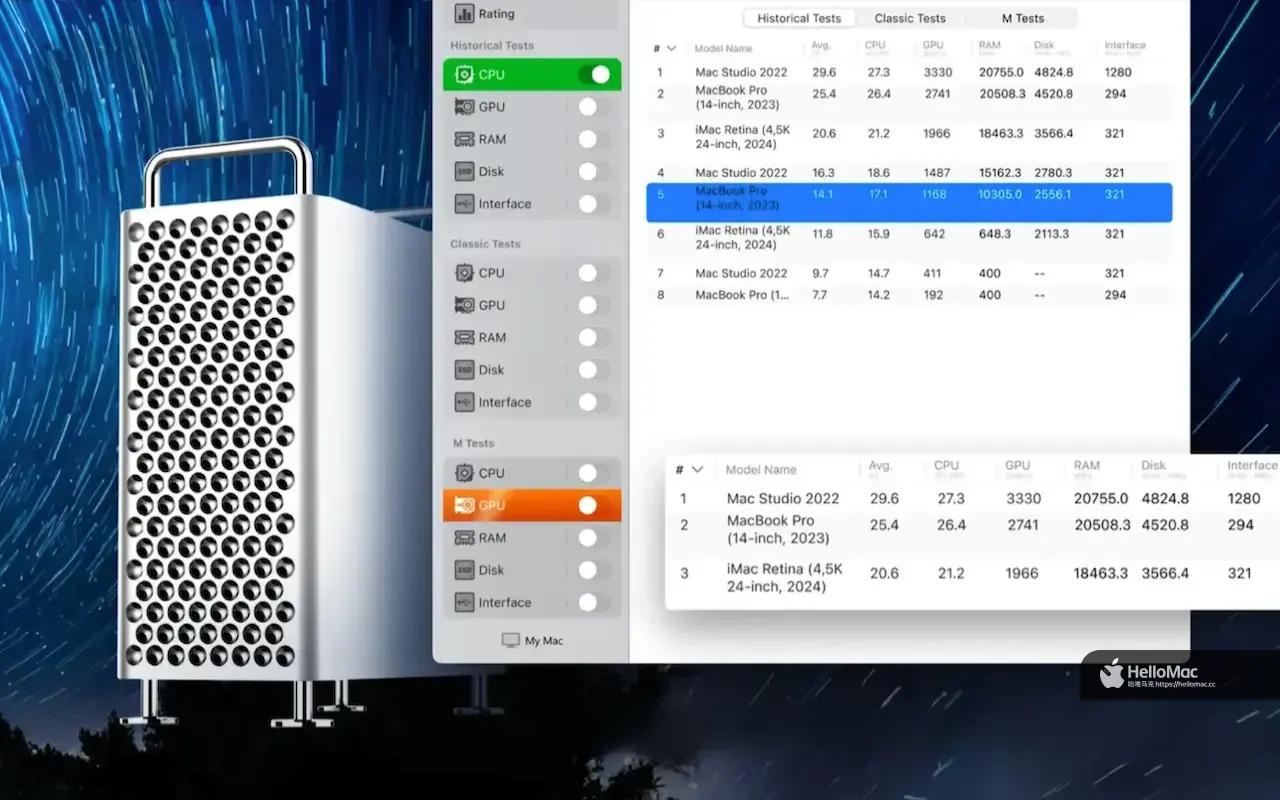Turn off the Historical Tests CPU switch
This screenshot has height=800, width=1280.
coord(594,75)
